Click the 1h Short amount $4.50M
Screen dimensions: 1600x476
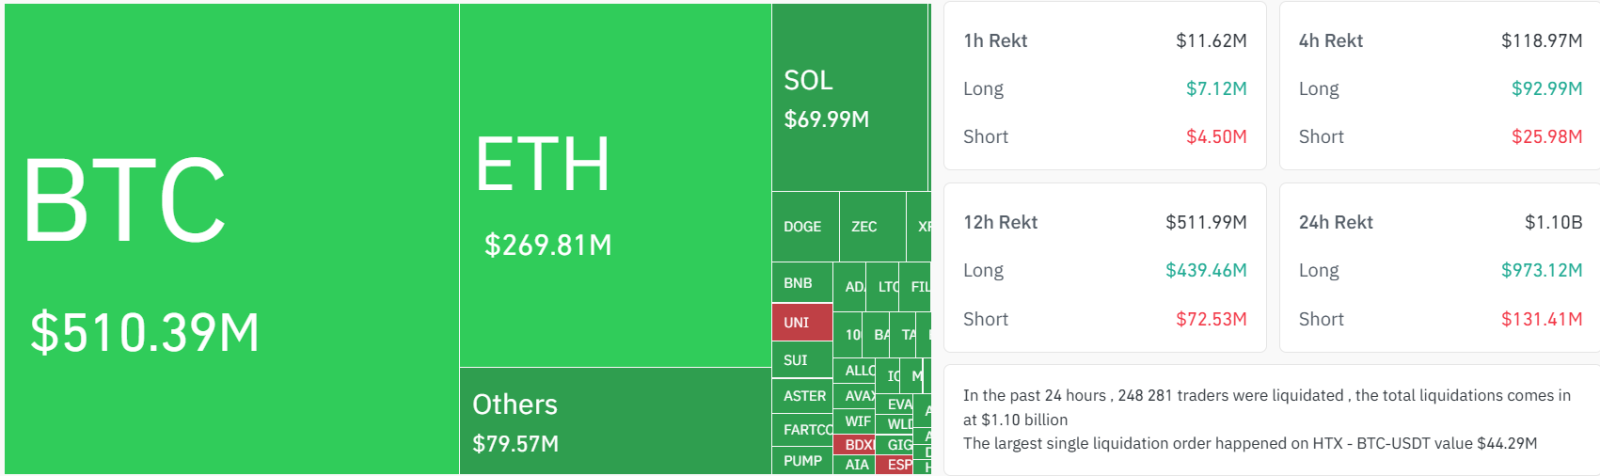[x=1216, y=137]
